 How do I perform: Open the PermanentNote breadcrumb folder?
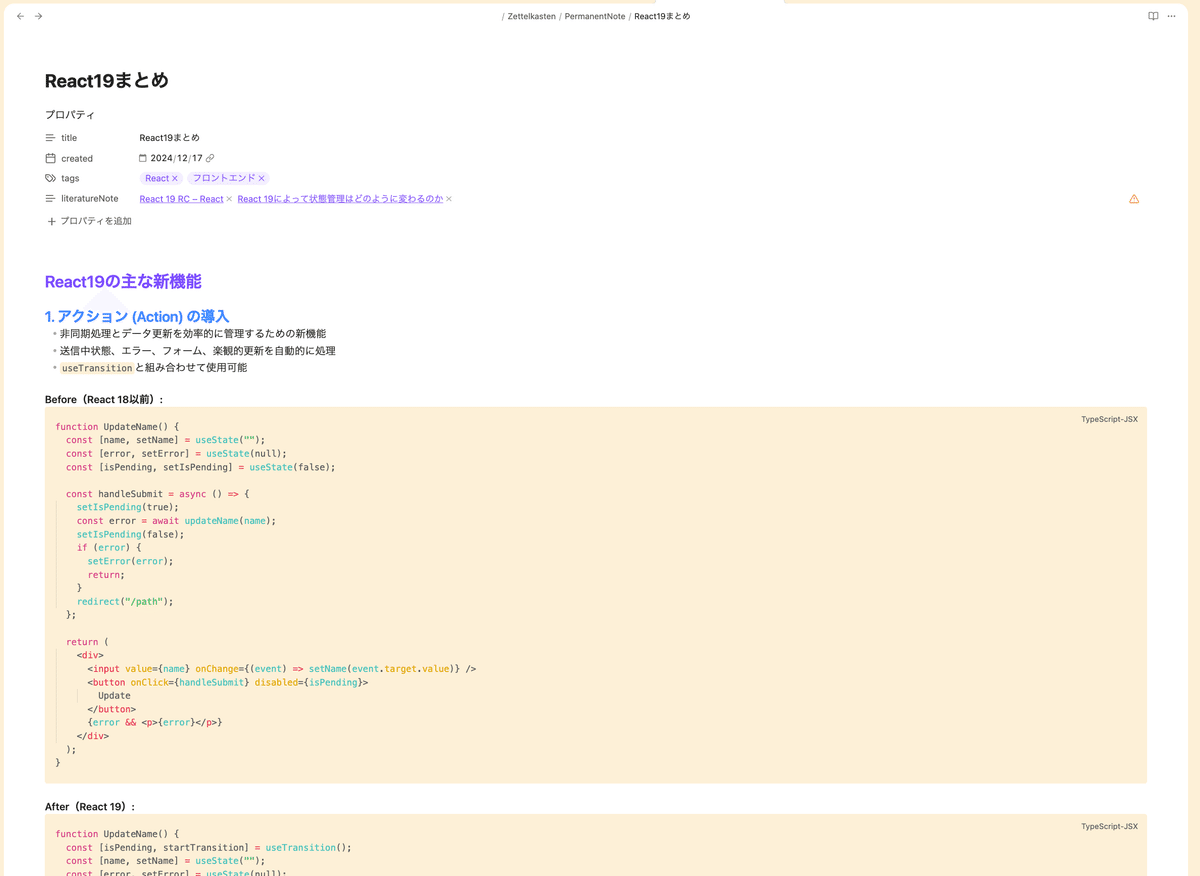595,16
